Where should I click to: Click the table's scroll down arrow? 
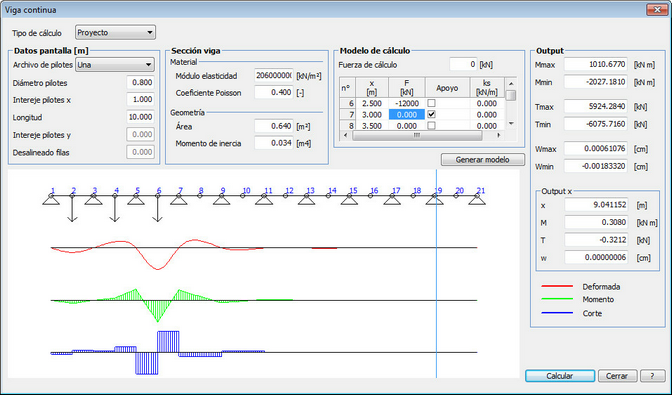pyautogui.click(x=510, y=123)
